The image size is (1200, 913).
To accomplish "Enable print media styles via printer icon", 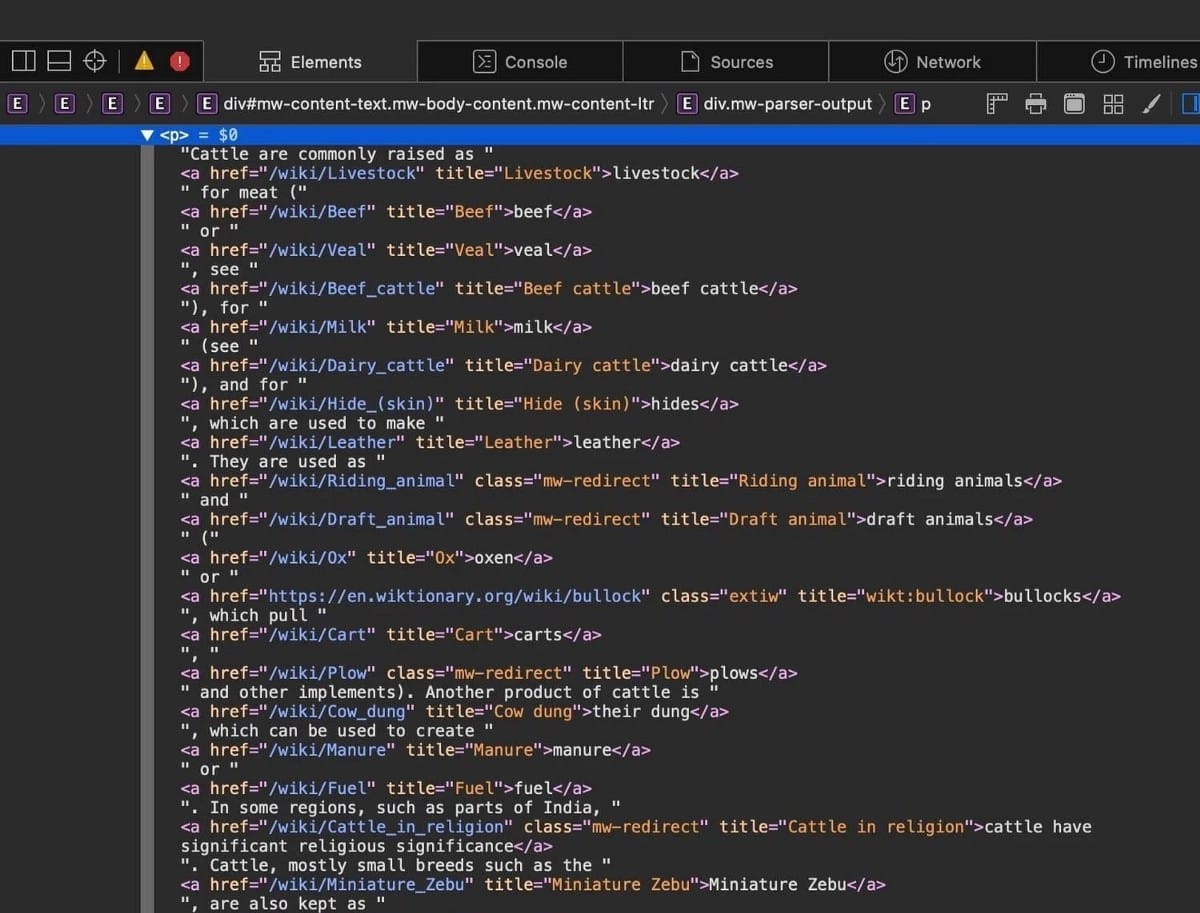I will [x=1035, y=104].
